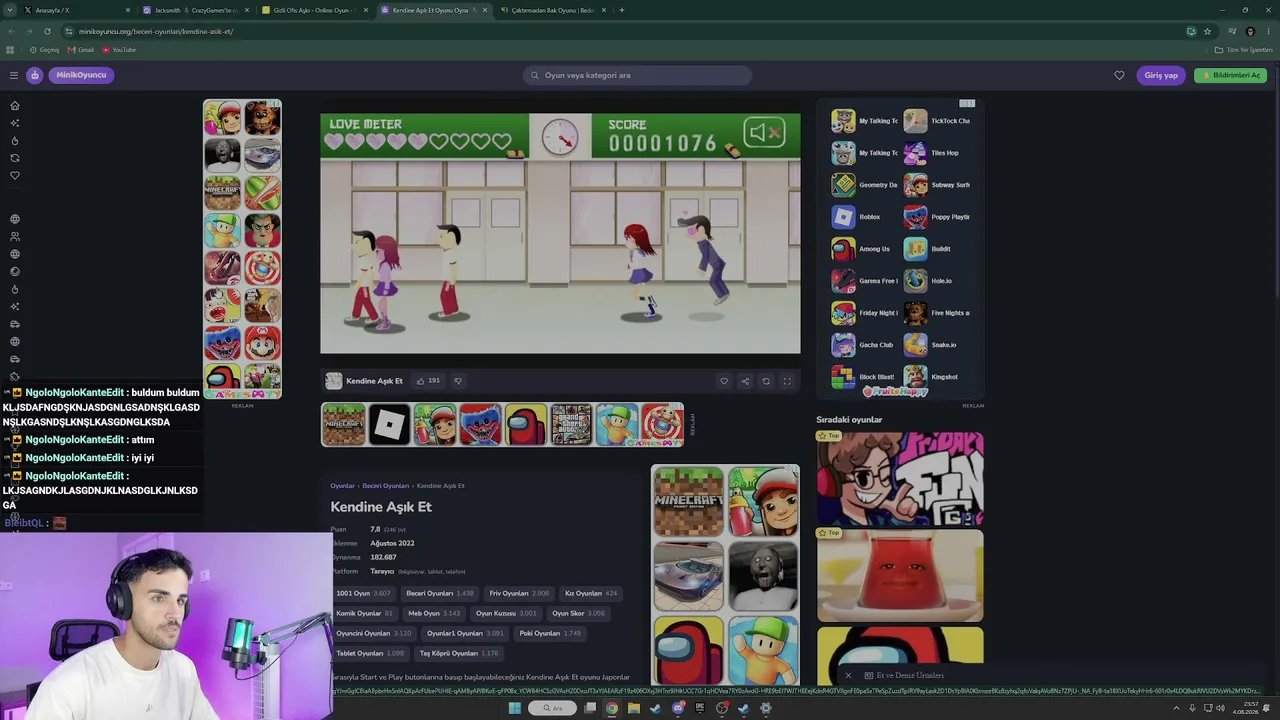Open Block Blast! from the ad list

point(865,377)
